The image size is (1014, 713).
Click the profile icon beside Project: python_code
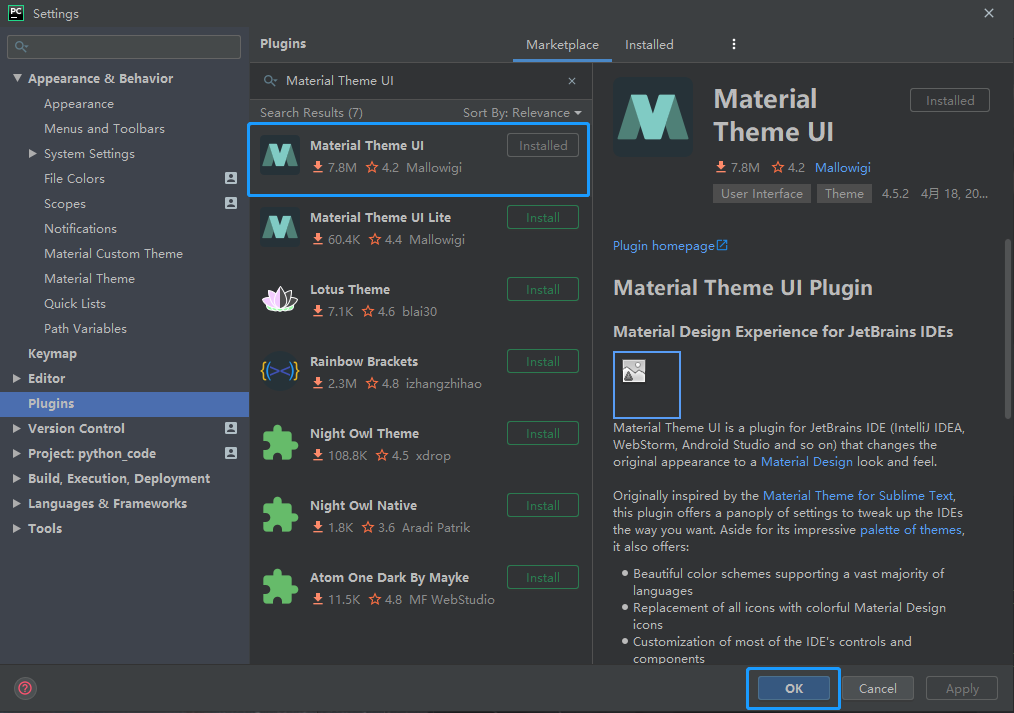pos(231,453)
